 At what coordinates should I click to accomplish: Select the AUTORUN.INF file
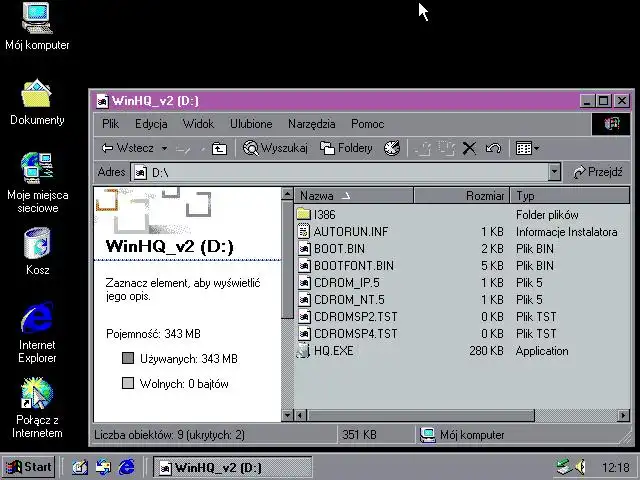click(343, 231)
